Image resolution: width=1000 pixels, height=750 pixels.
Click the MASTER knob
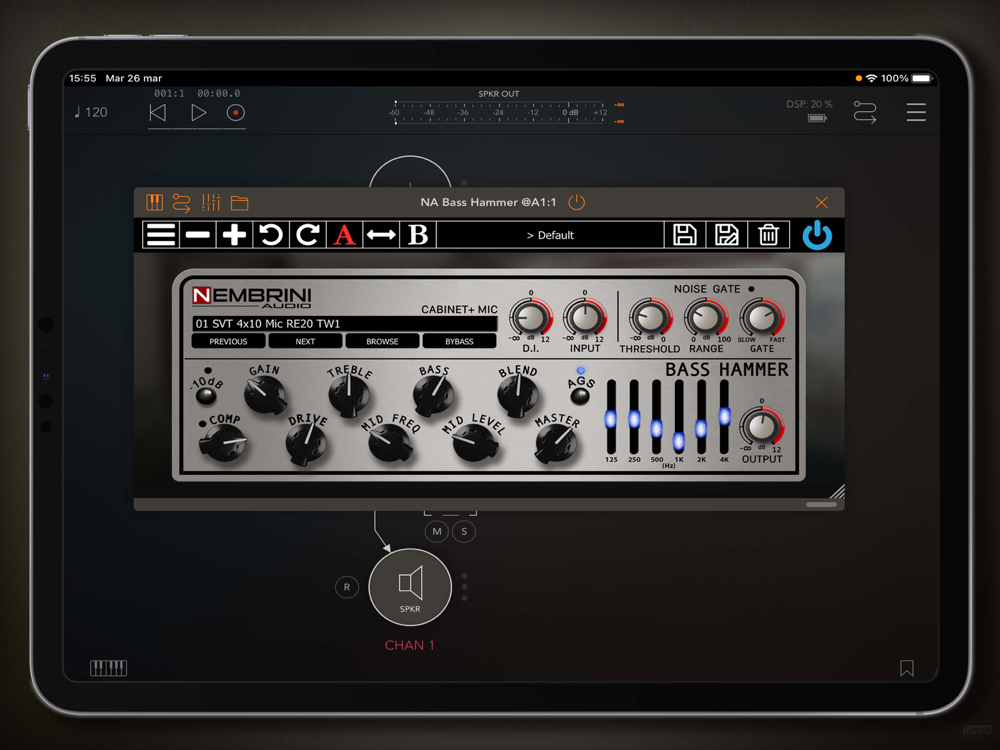(557, 443)
